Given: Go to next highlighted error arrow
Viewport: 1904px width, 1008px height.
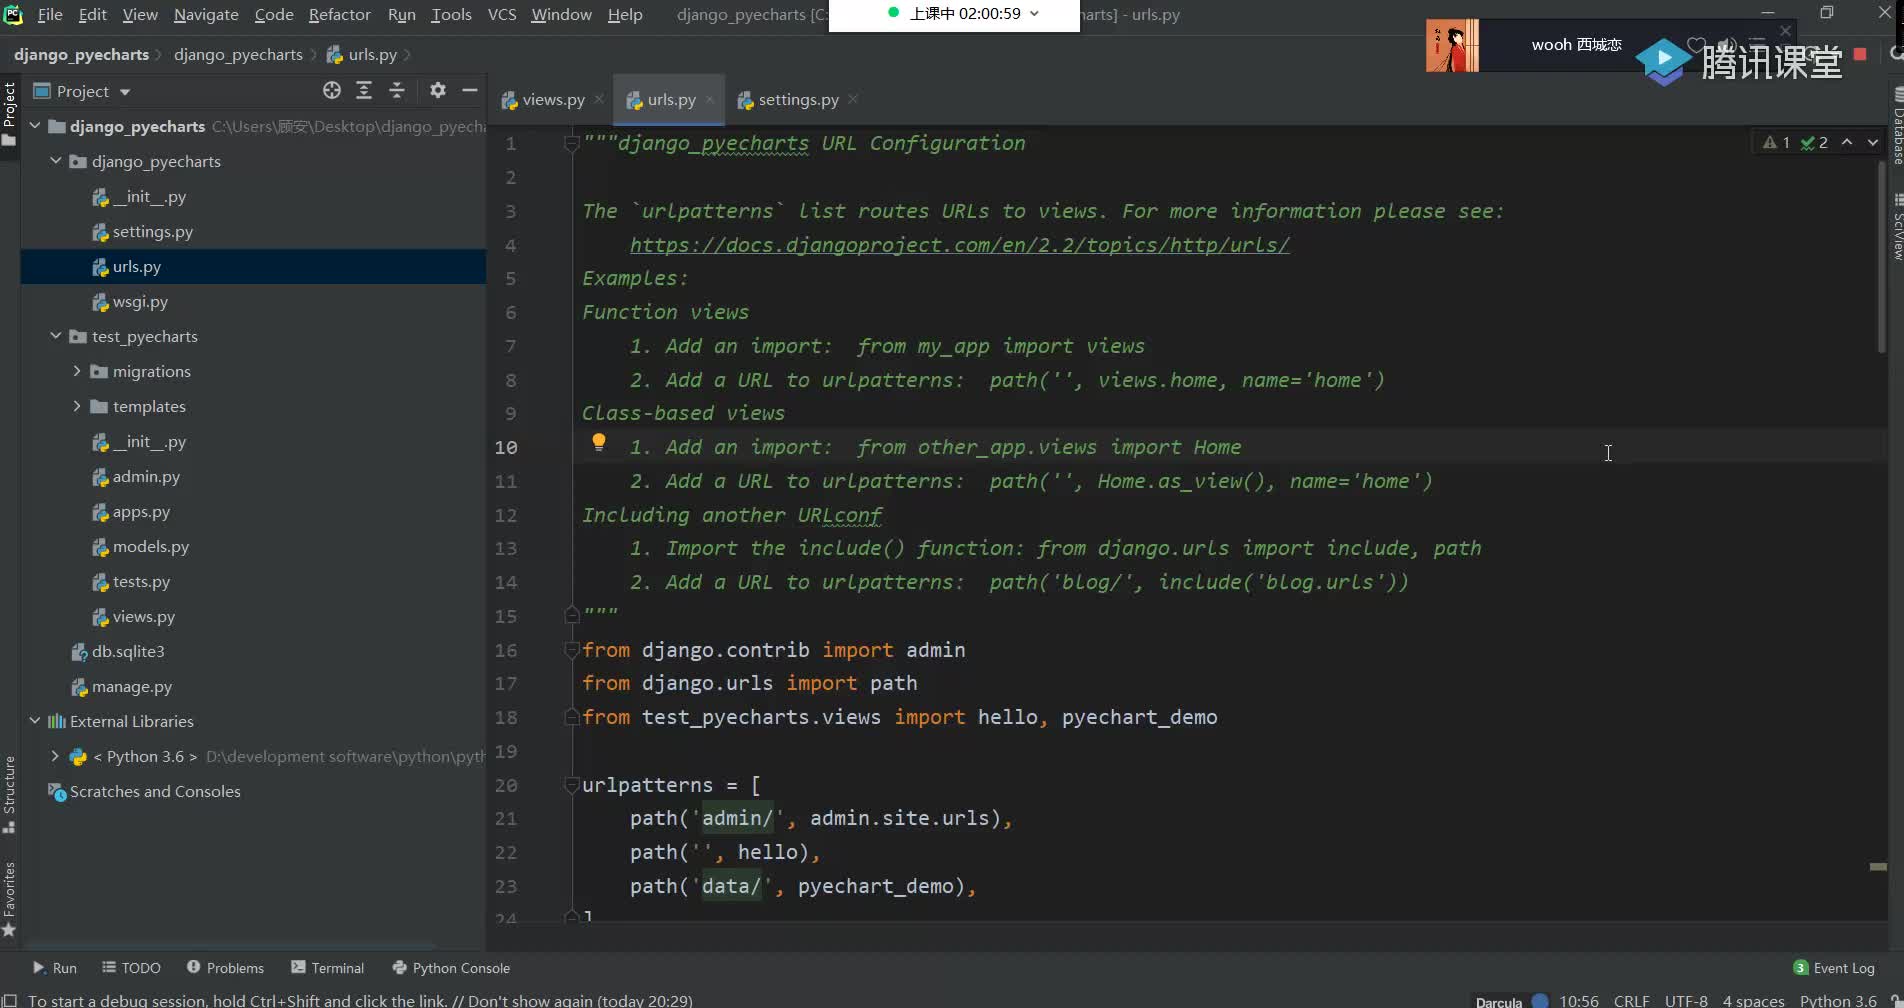Looking at the screenshot, I should point(1873,143).
